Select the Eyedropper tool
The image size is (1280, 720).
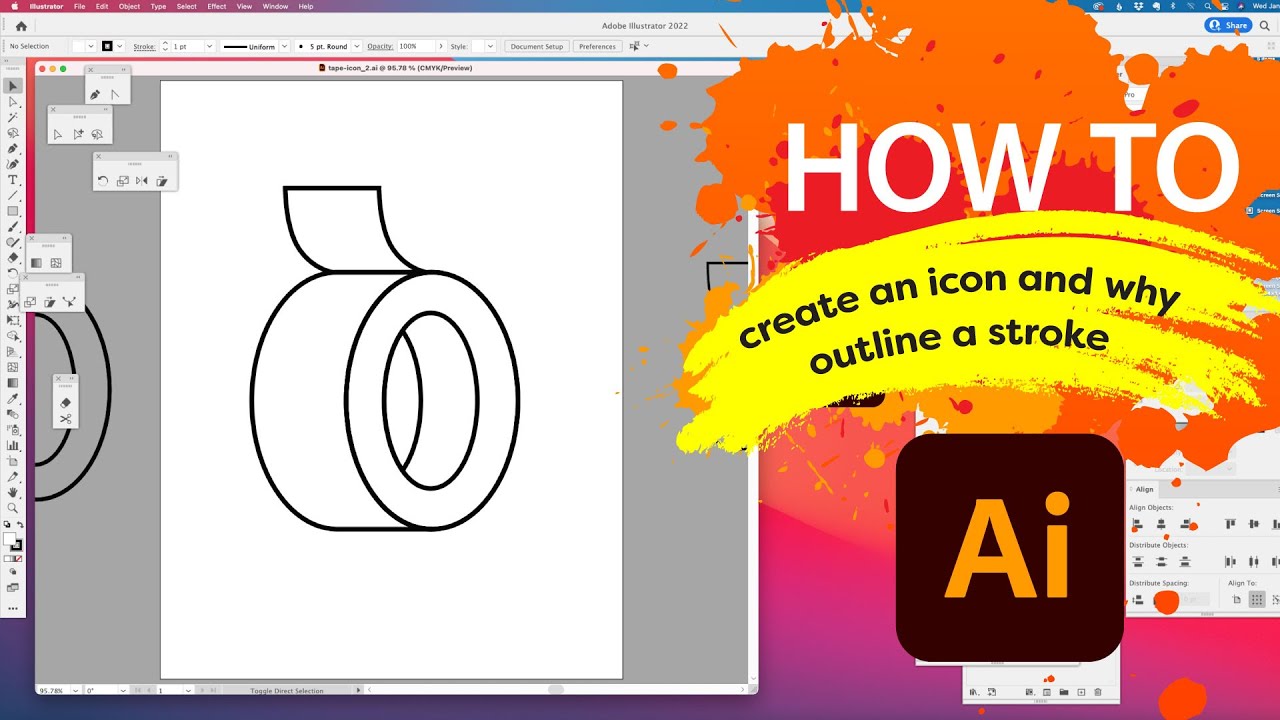click(x=13, y=398)
